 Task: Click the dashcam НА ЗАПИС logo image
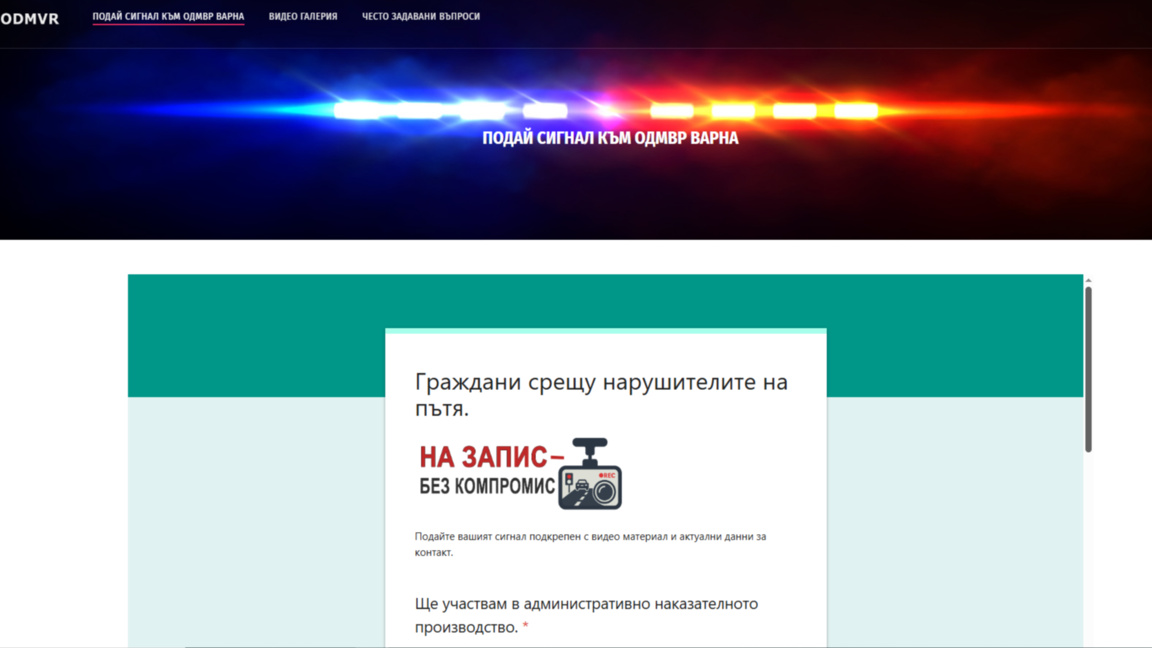(520, 473)
